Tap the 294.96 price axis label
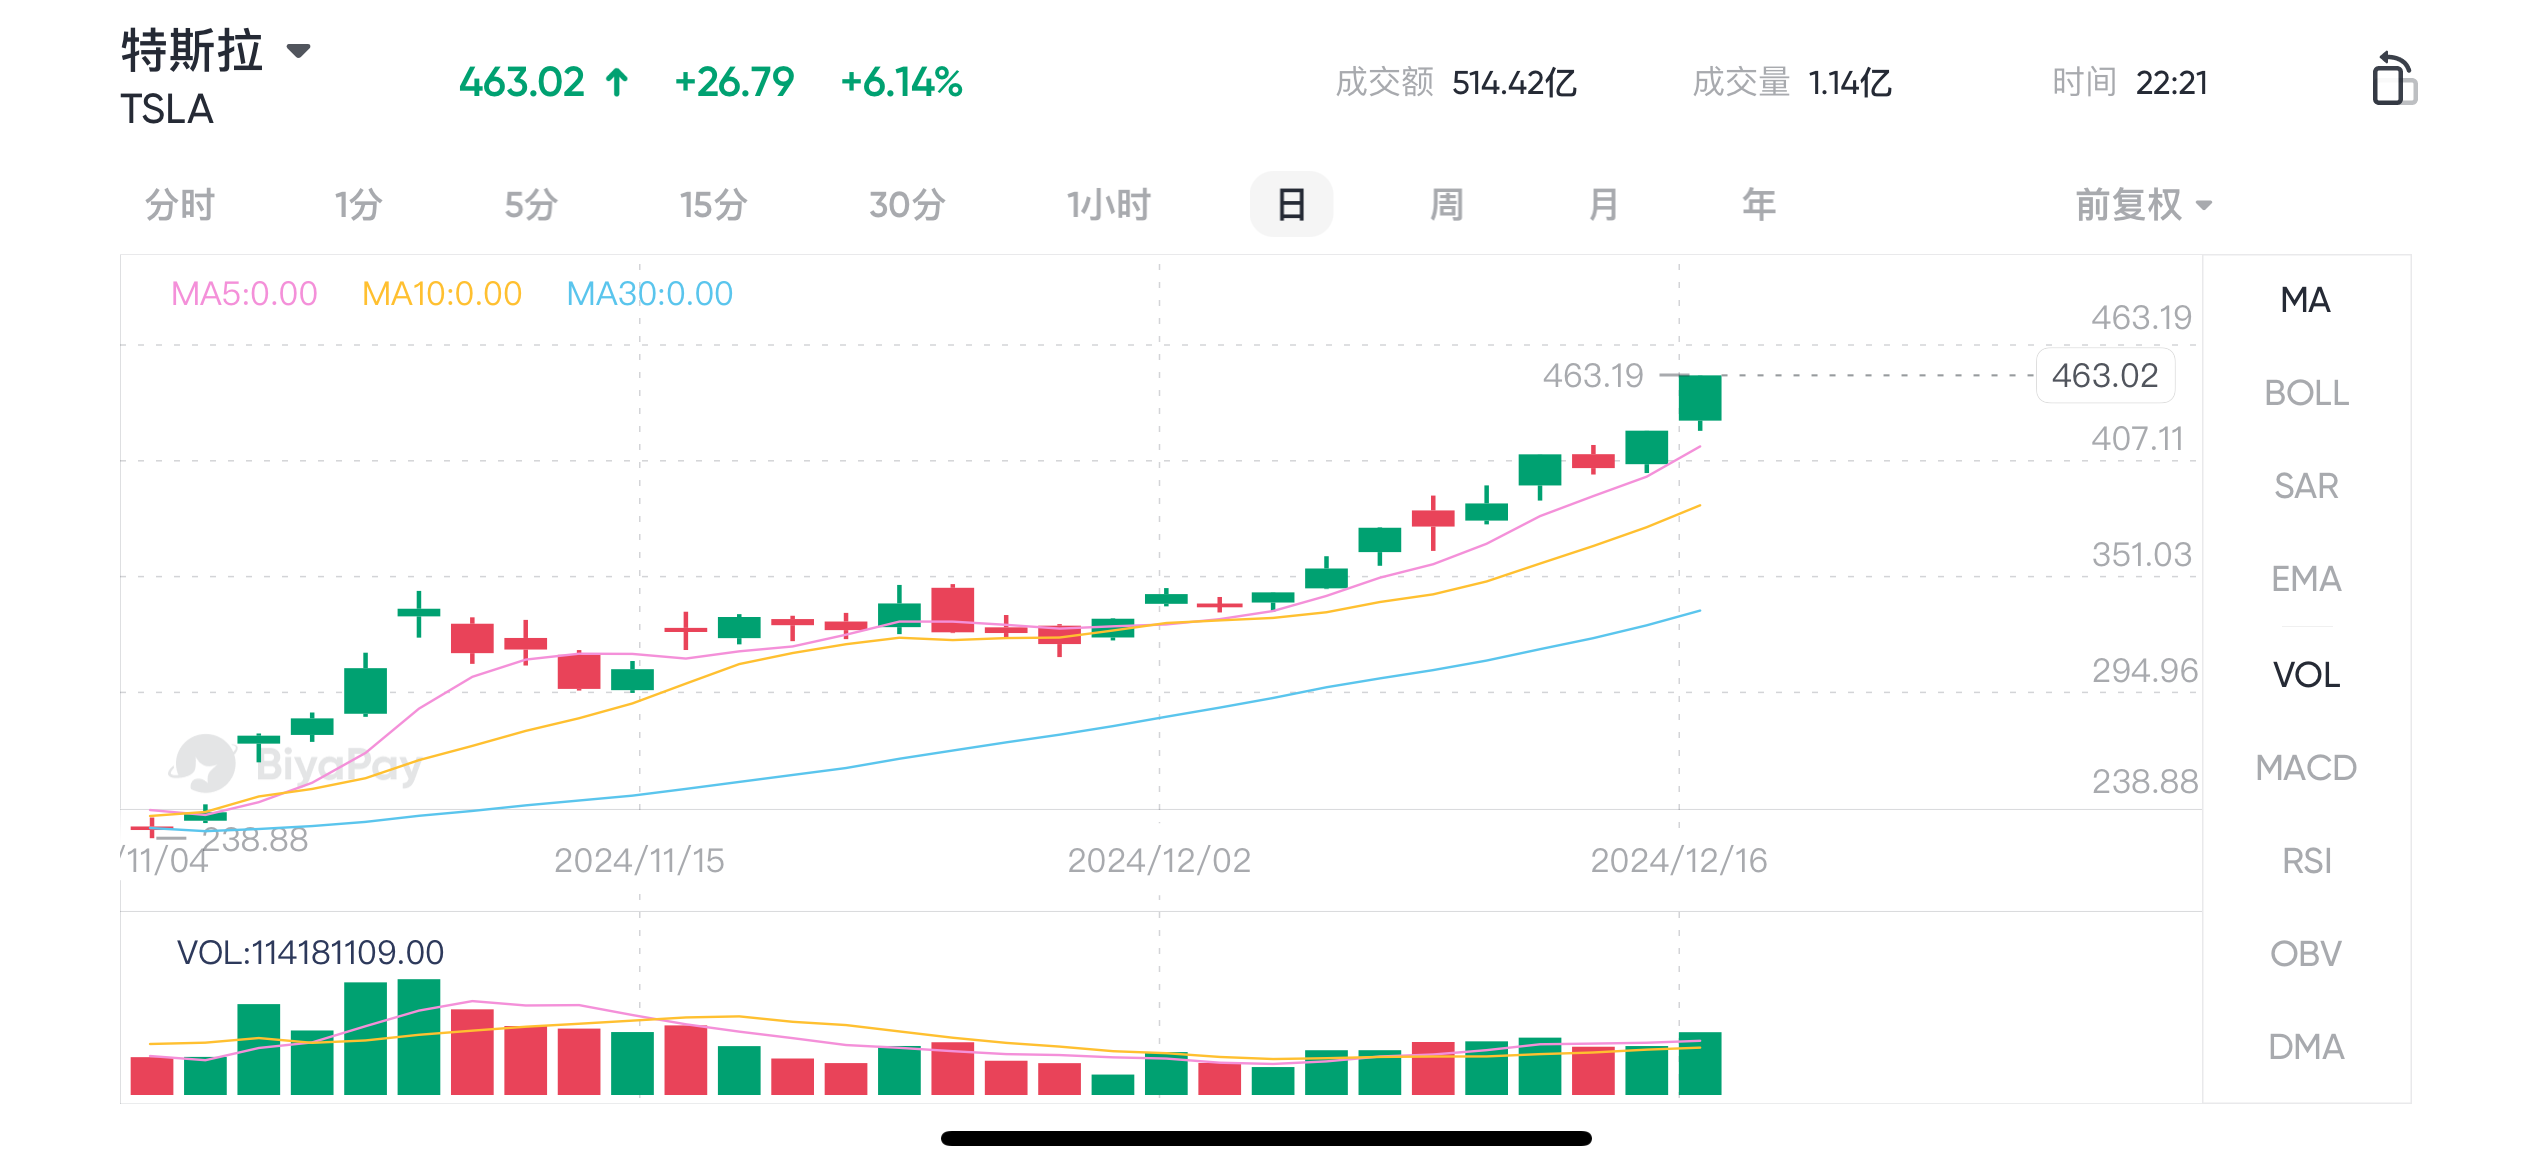Image resolution: width=2532 pixels, height=1170 pixels. click(2145, 671)
